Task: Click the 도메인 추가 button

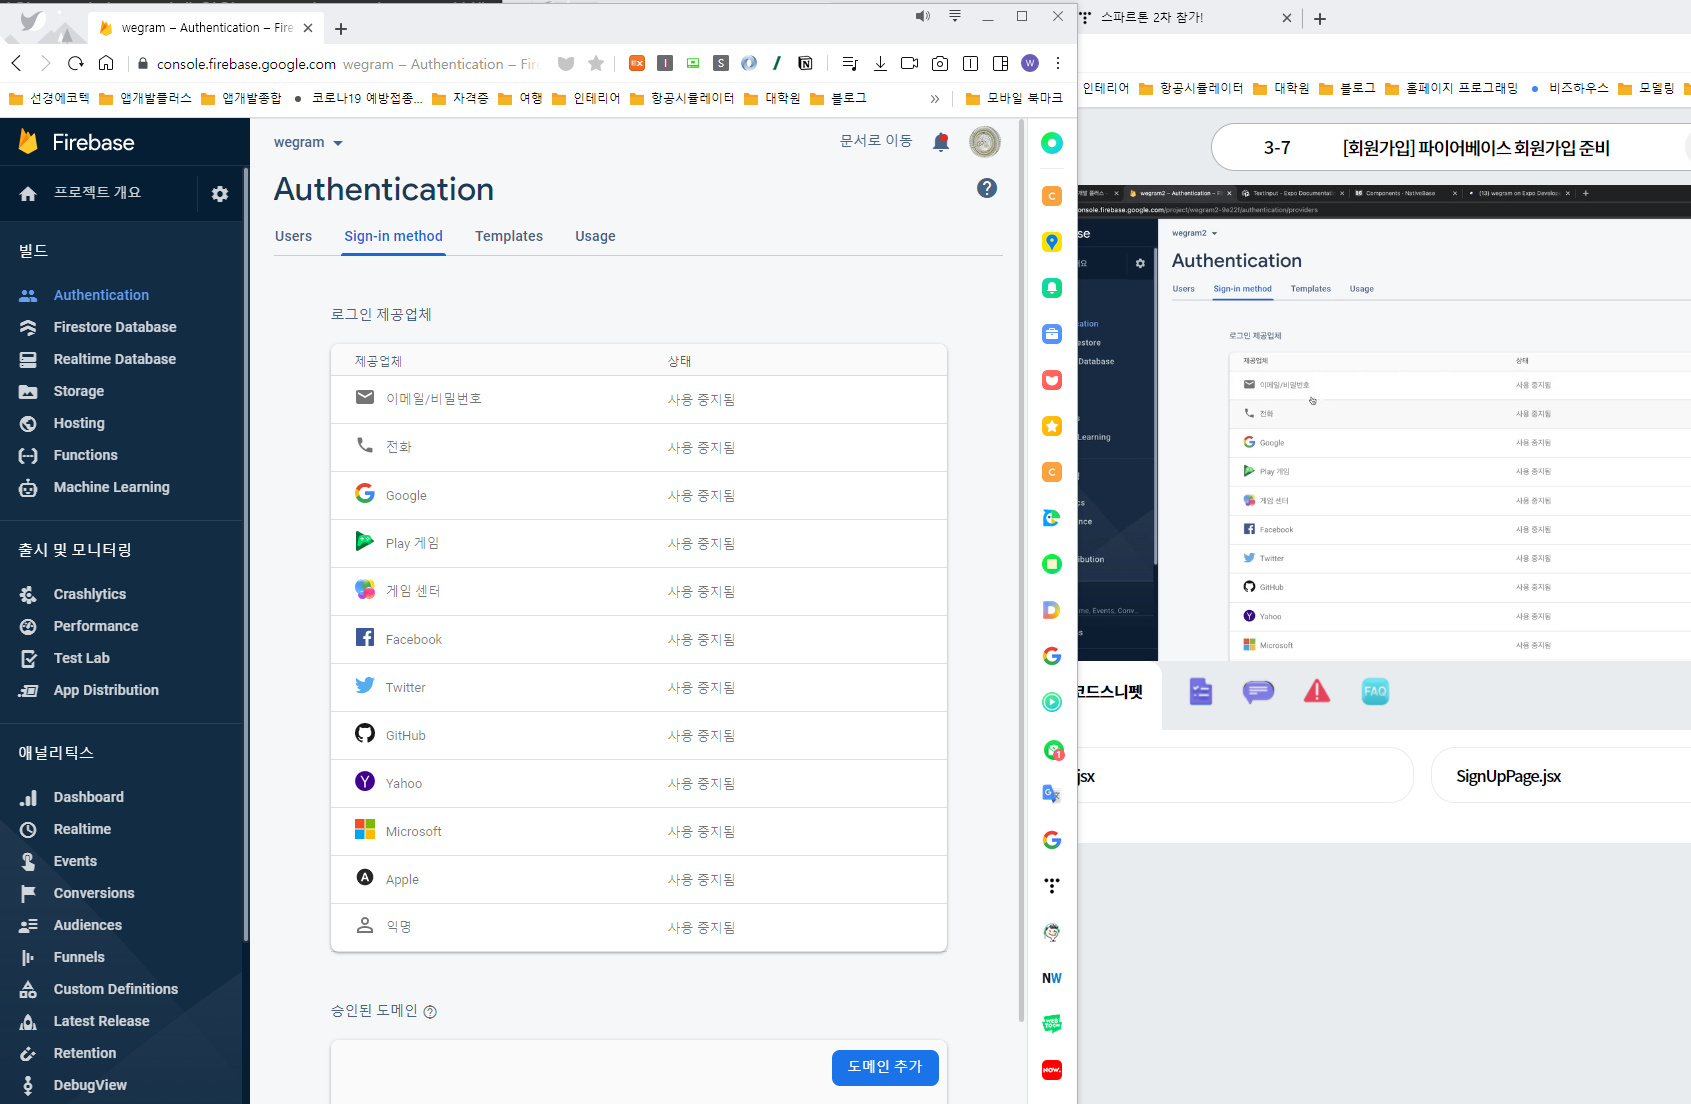Action: coord(885,1067)
